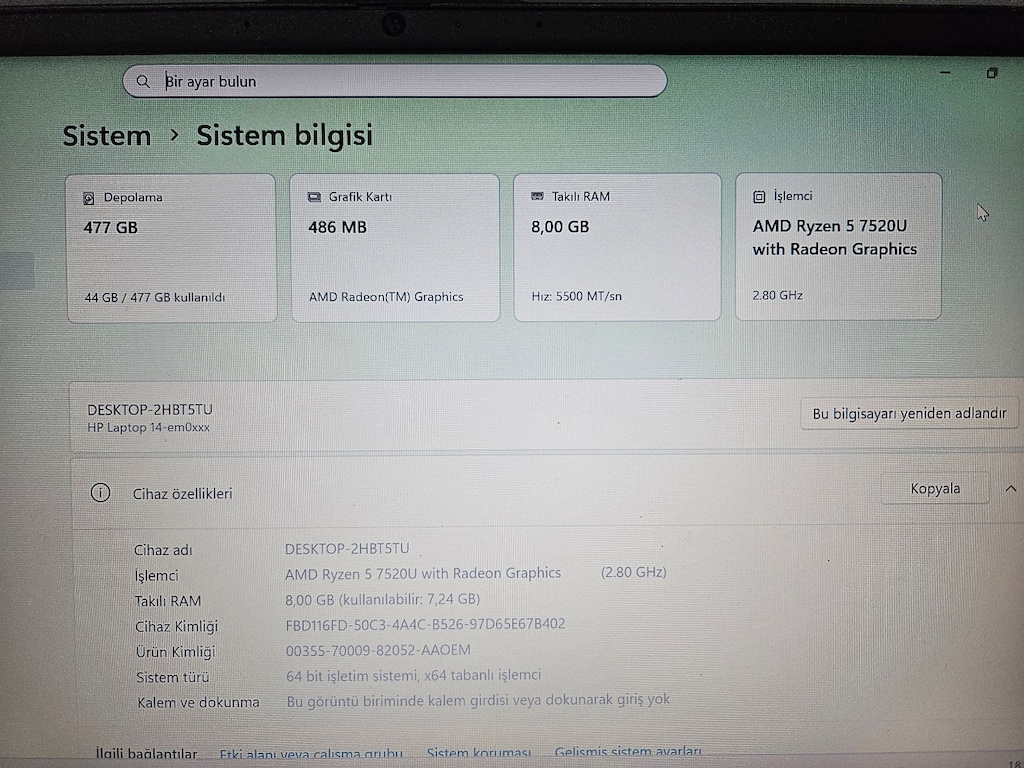Click the 'Sistem bilgisi' page title

tap(285, 135)
